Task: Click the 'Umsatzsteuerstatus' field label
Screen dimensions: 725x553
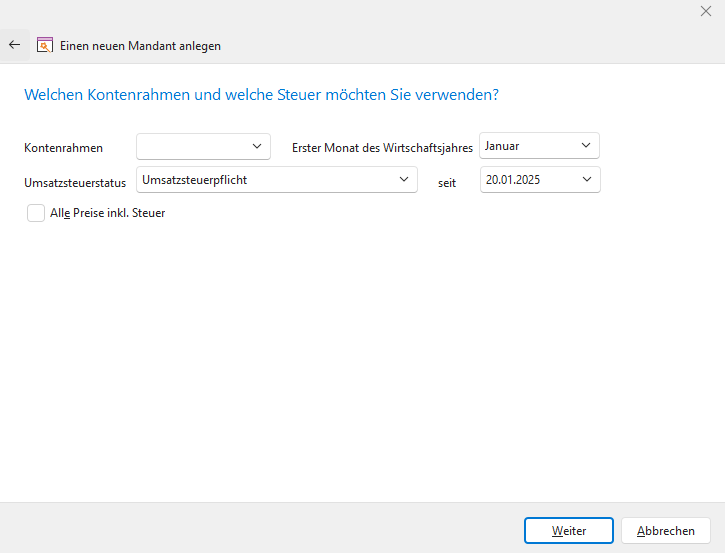Action: click(x=75, y=183)
